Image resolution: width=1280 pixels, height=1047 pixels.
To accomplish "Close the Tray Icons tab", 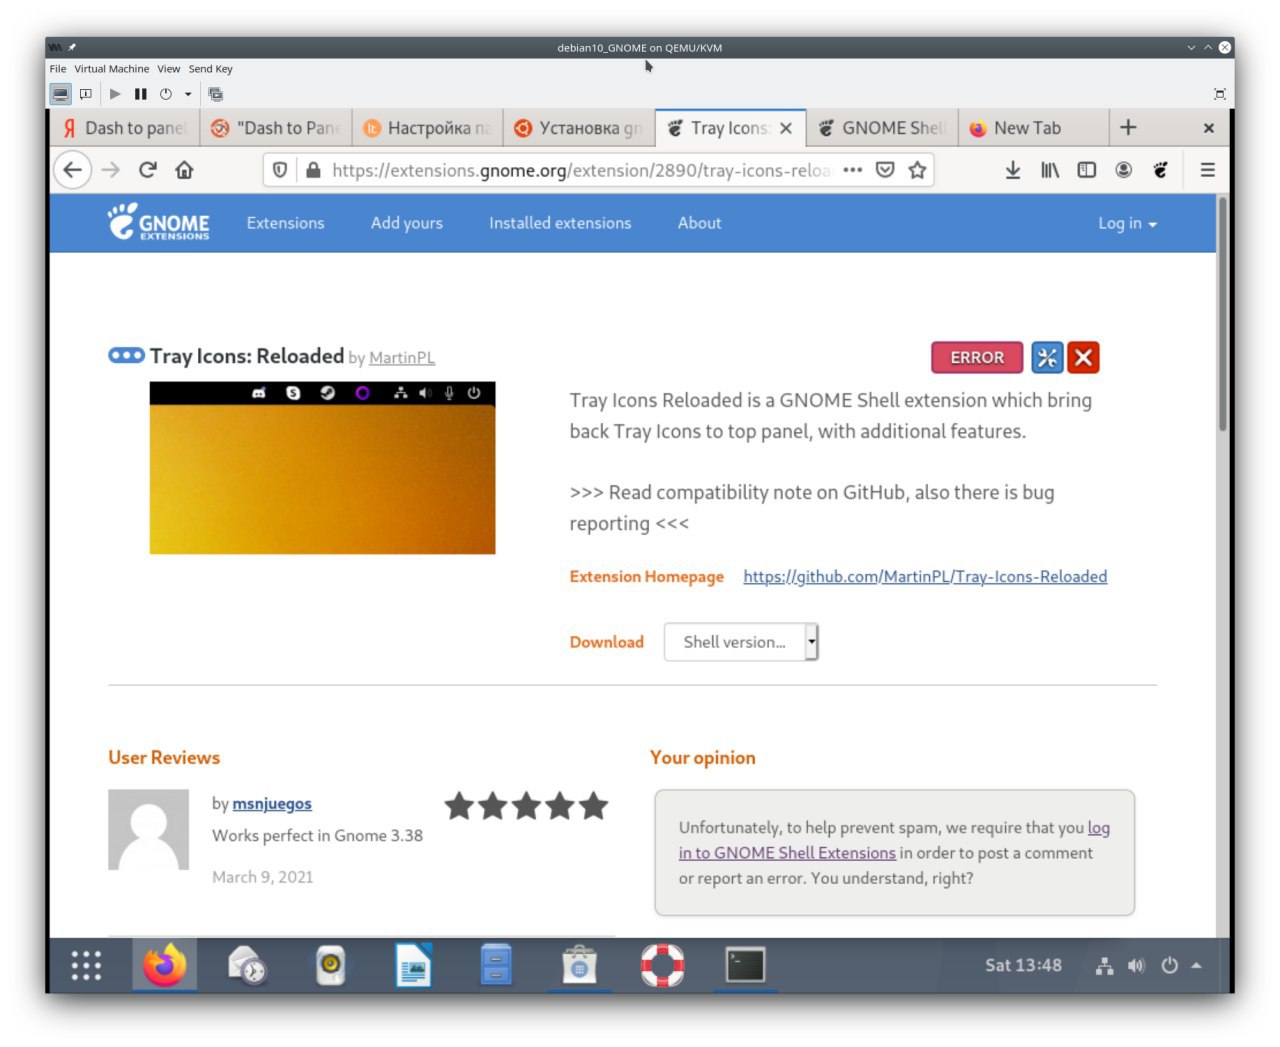I will [x=786, y=128].
